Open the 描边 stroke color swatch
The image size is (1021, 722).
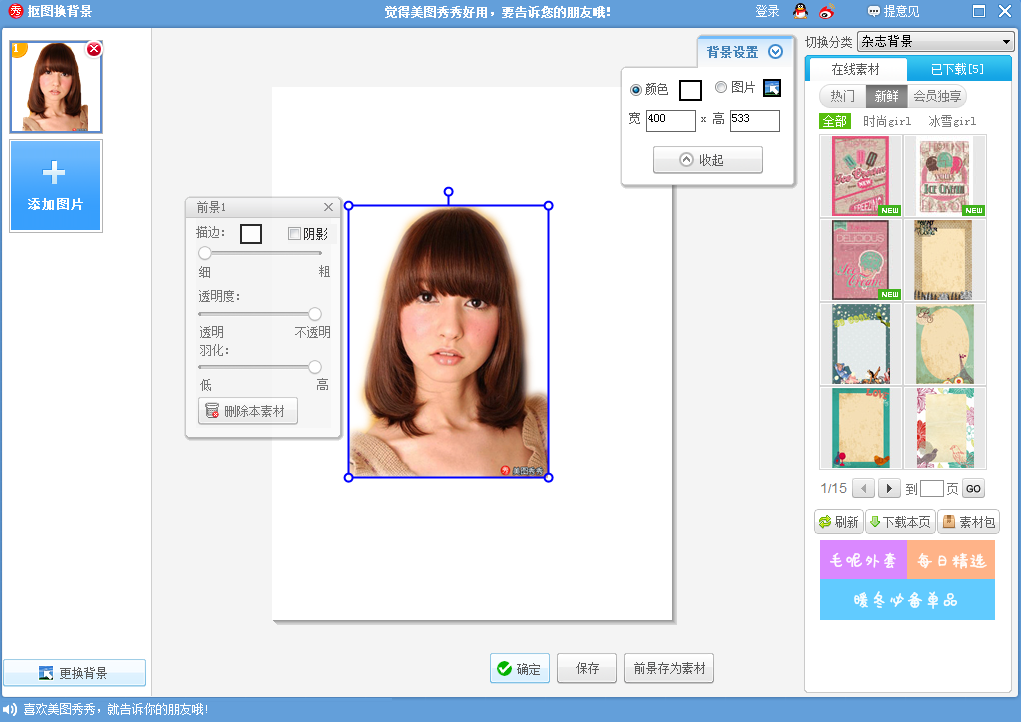(x=251, y=234)
